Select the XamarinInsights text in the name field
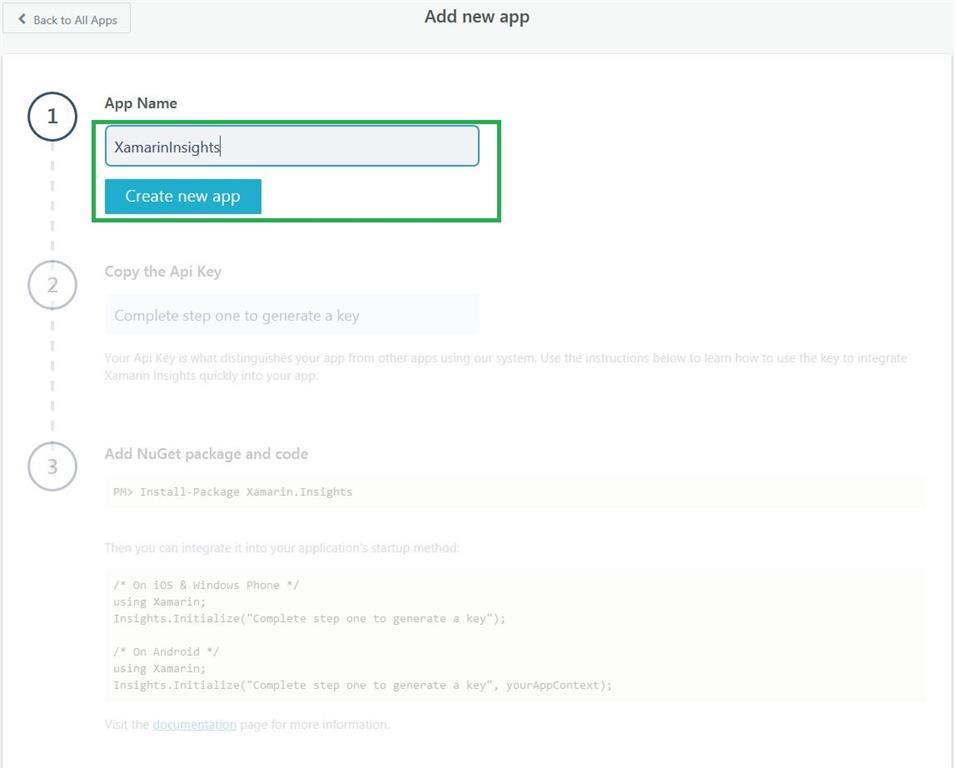The image size is (955, 768). pos(168,146)
